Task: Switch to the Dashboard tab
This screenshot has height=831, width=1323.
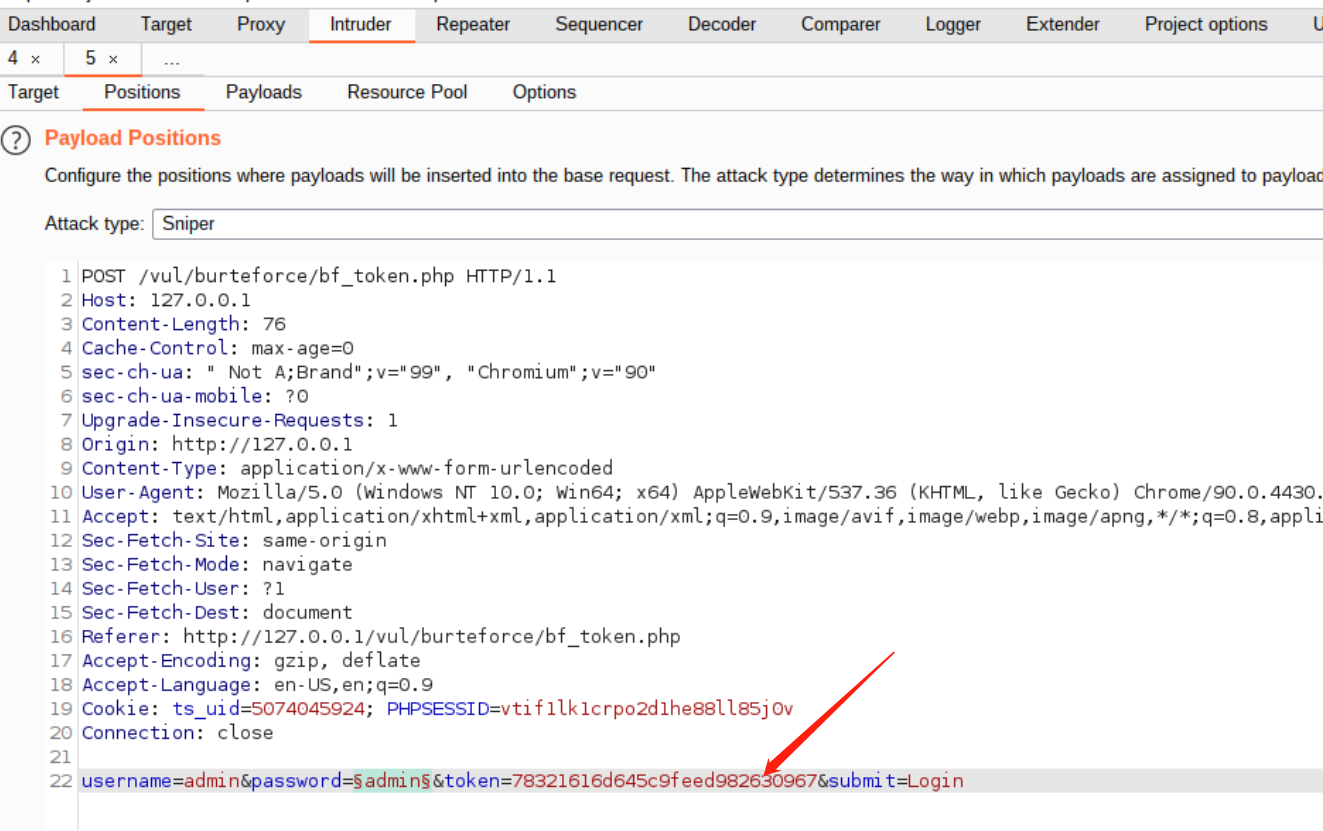Action: pyautogui.click(x=52, y=25)
